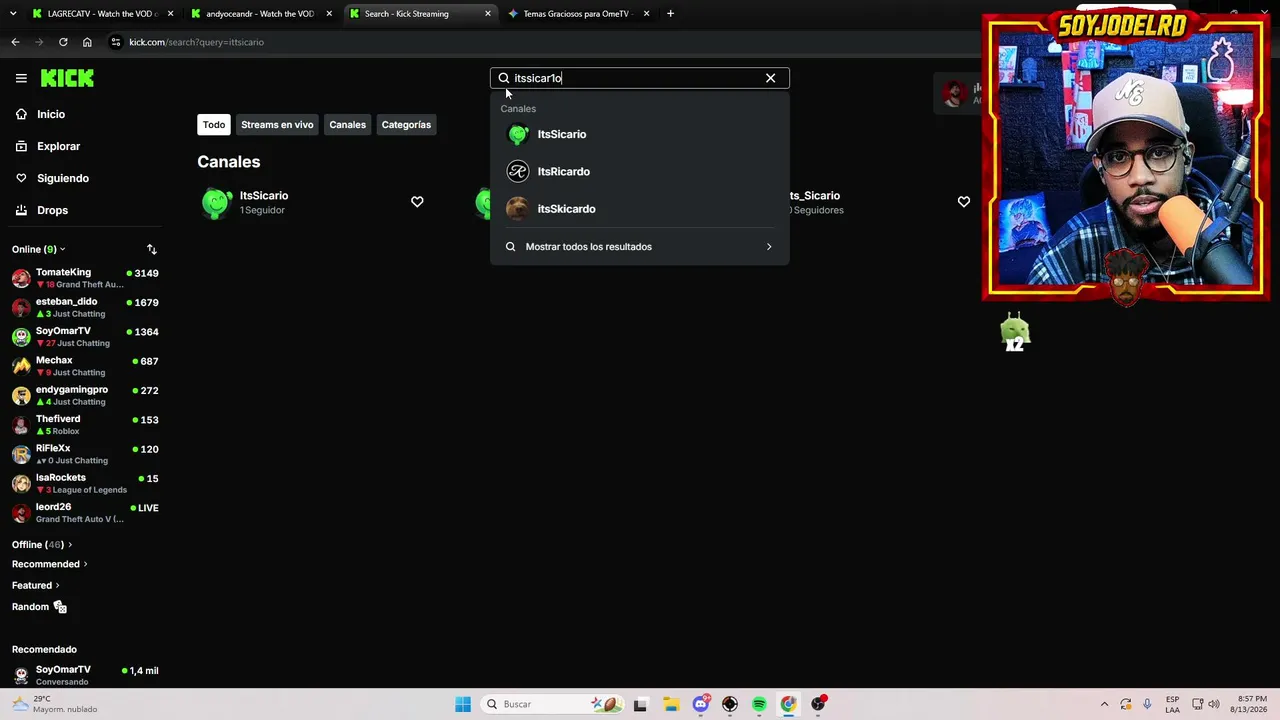This screenshot has width=1280, height=720.
Task: Select ItsSicario from search suggestions
Action: [639, 134]
